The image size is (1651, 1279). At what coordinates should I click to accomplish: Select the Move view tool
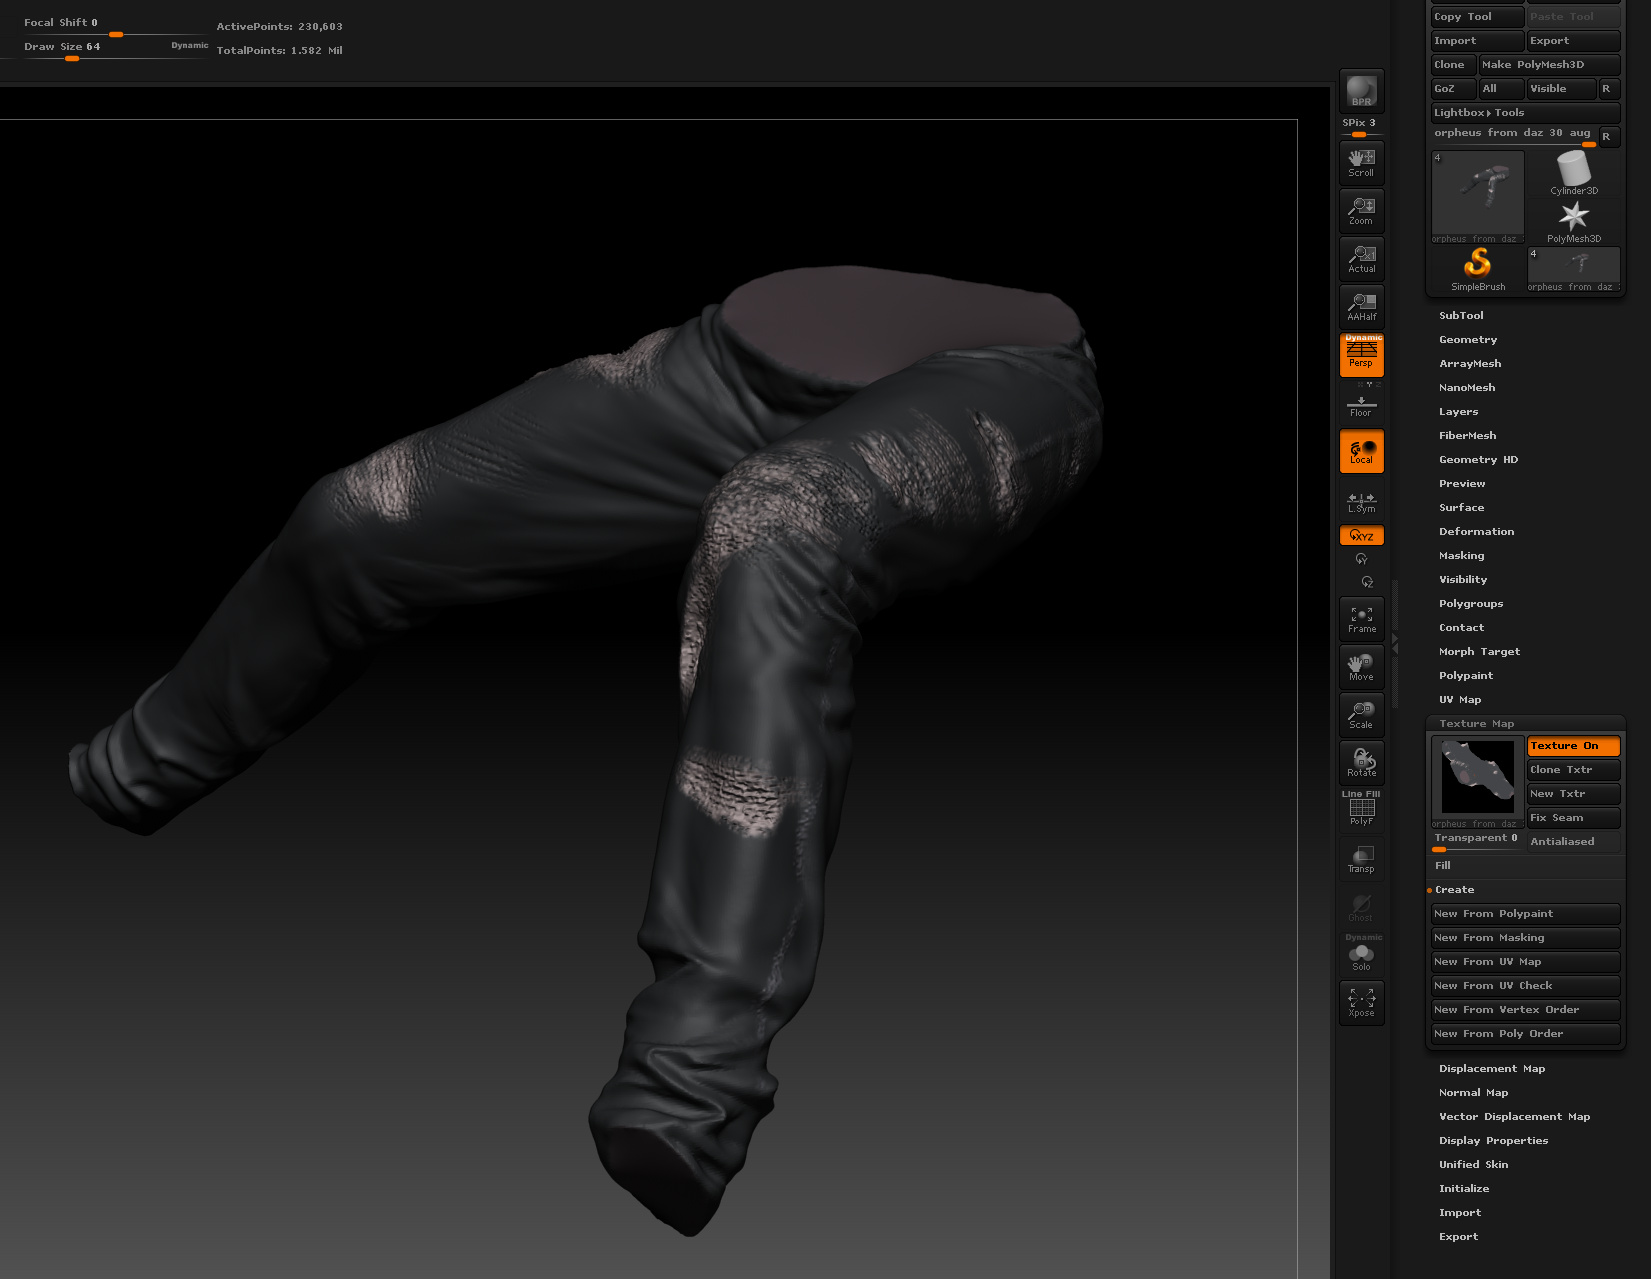(x=1361, y=667)
